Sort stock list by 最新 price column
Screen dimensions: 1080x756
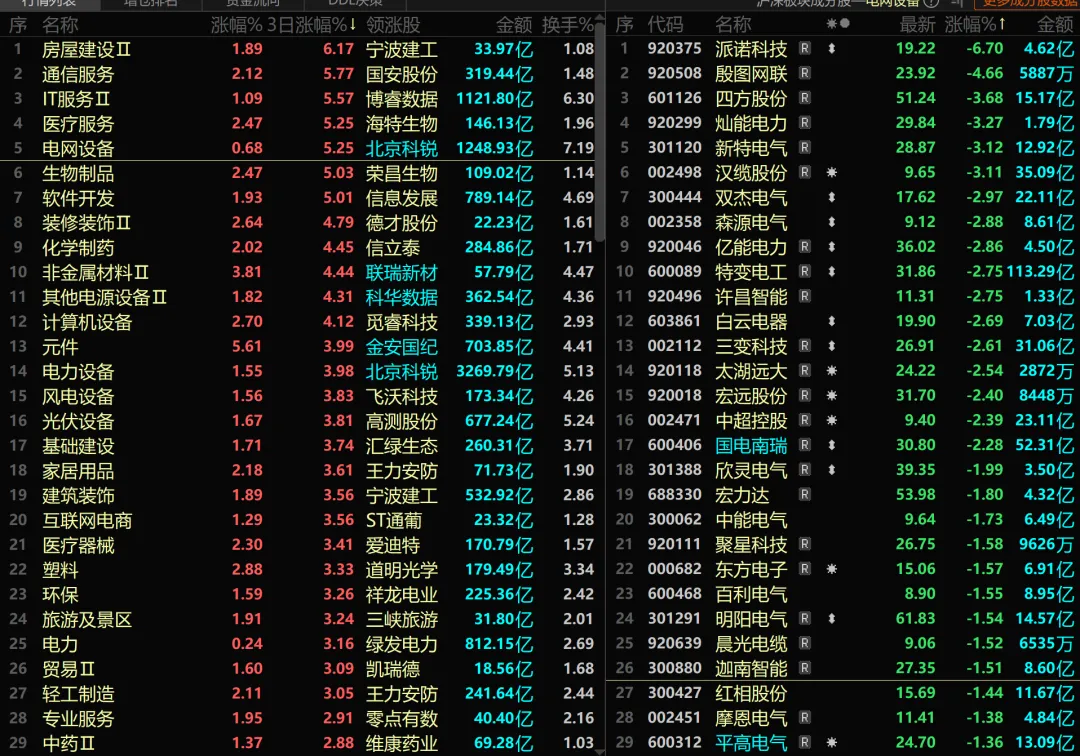coord(917,25)
